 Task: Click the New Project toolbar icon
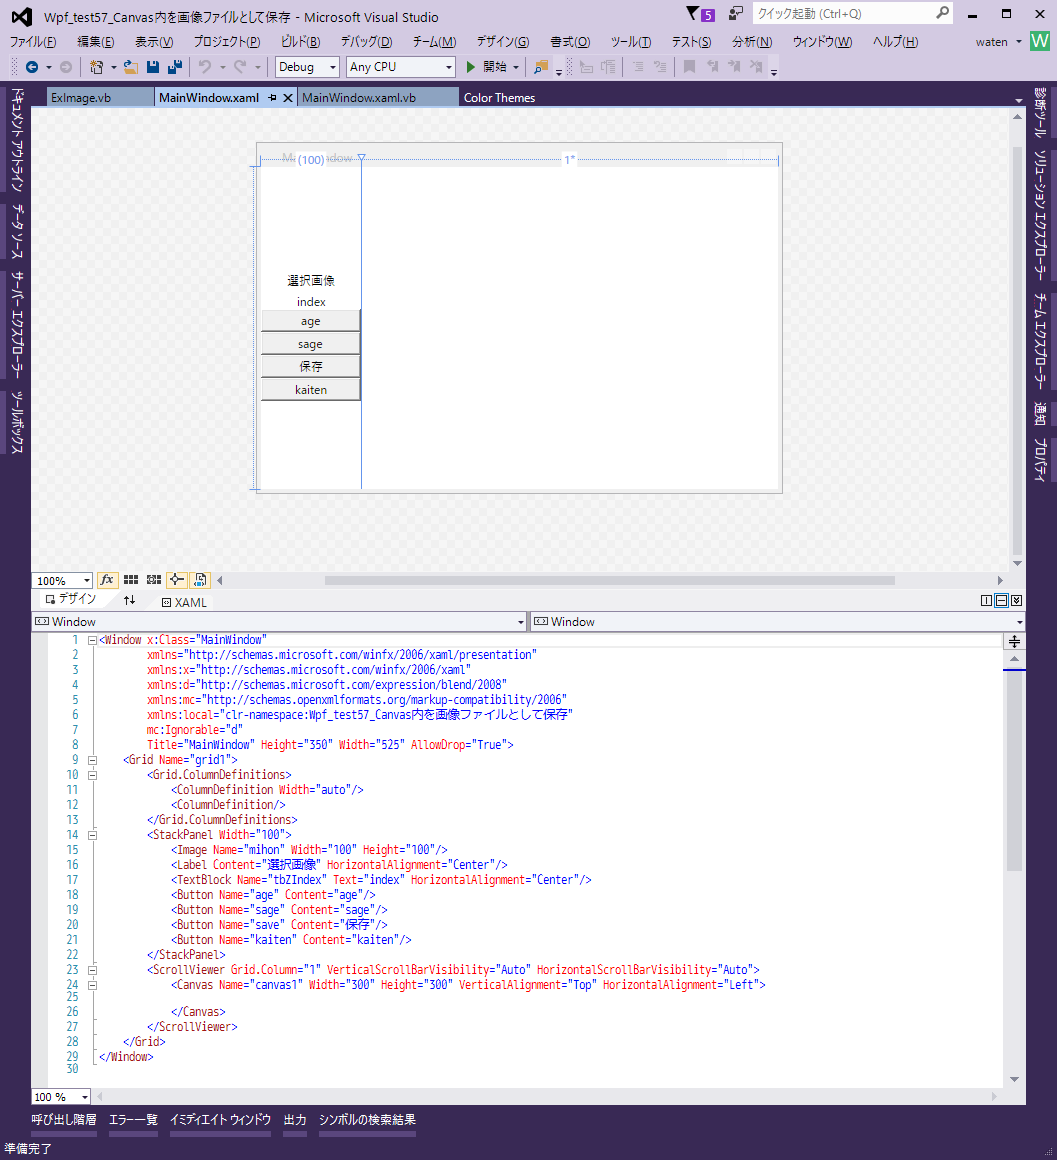96,67
